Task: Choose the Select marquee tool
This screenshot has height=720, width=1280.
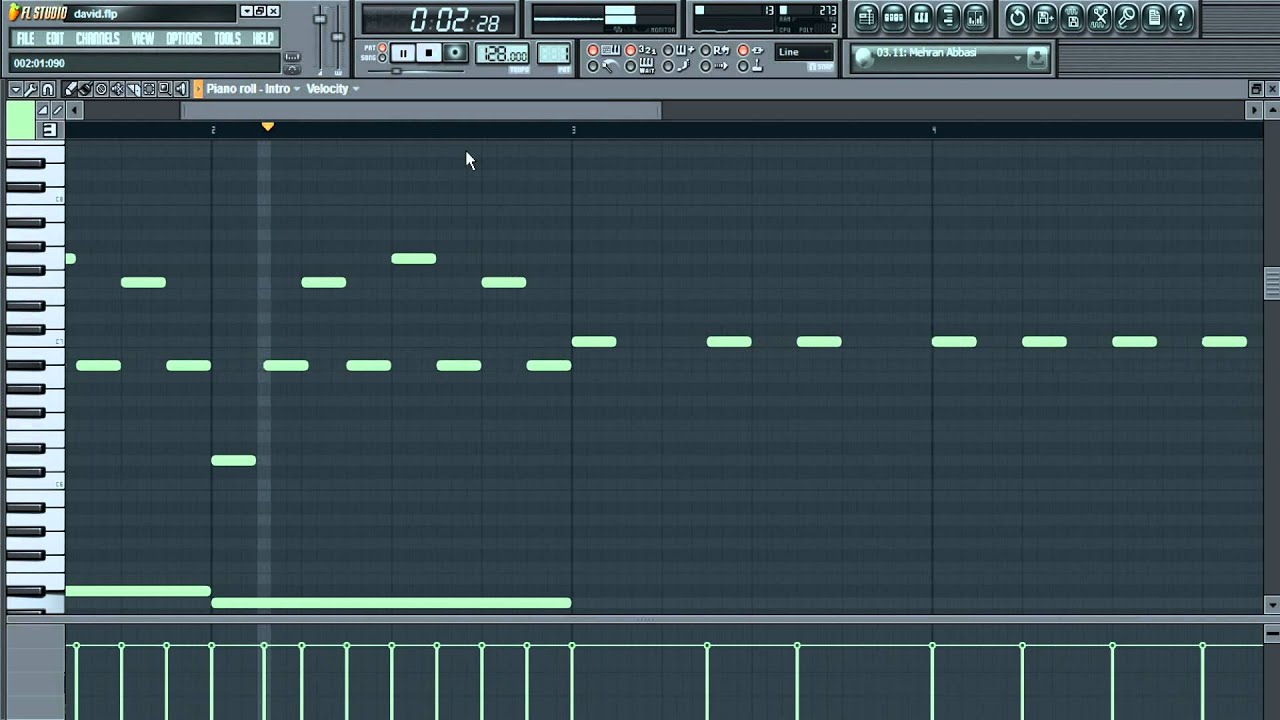Action: pyautogui.click(x=149, y=89)
